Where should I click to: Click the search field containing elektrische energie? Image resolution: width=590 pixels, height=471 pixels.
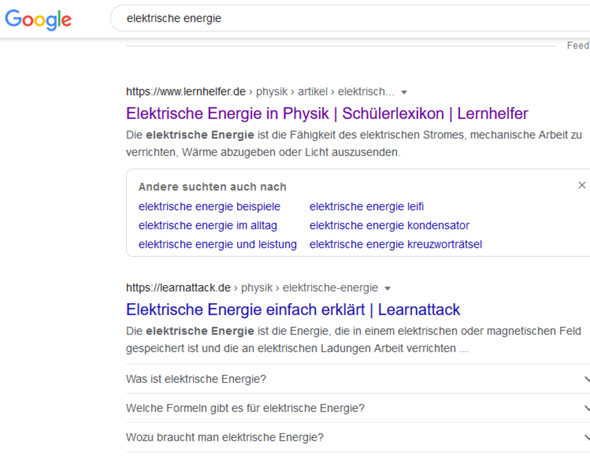click(x=350, y=18)
